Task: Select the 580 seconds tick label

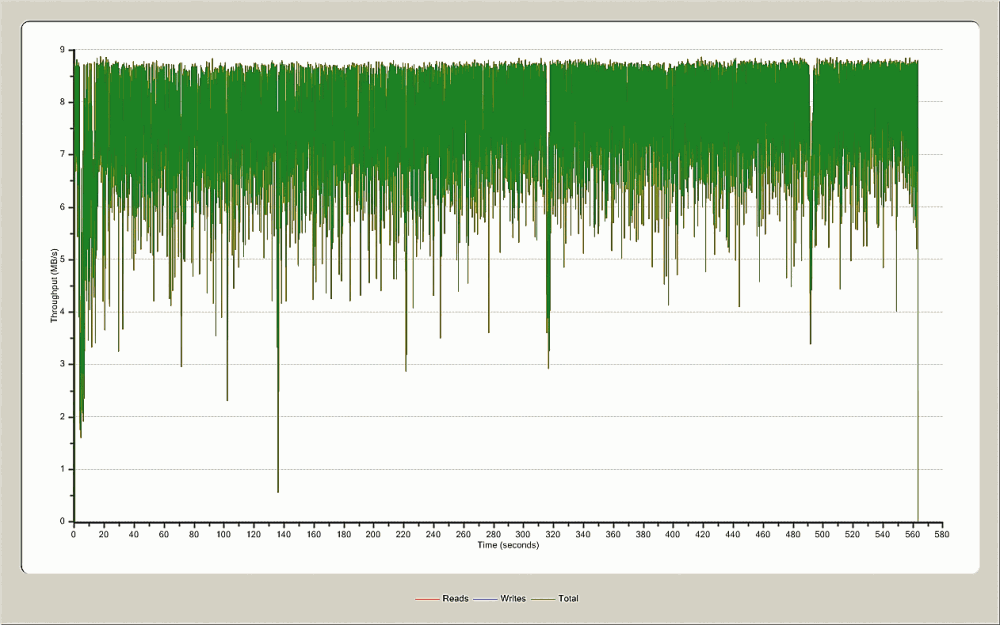Action: (943, 535)
